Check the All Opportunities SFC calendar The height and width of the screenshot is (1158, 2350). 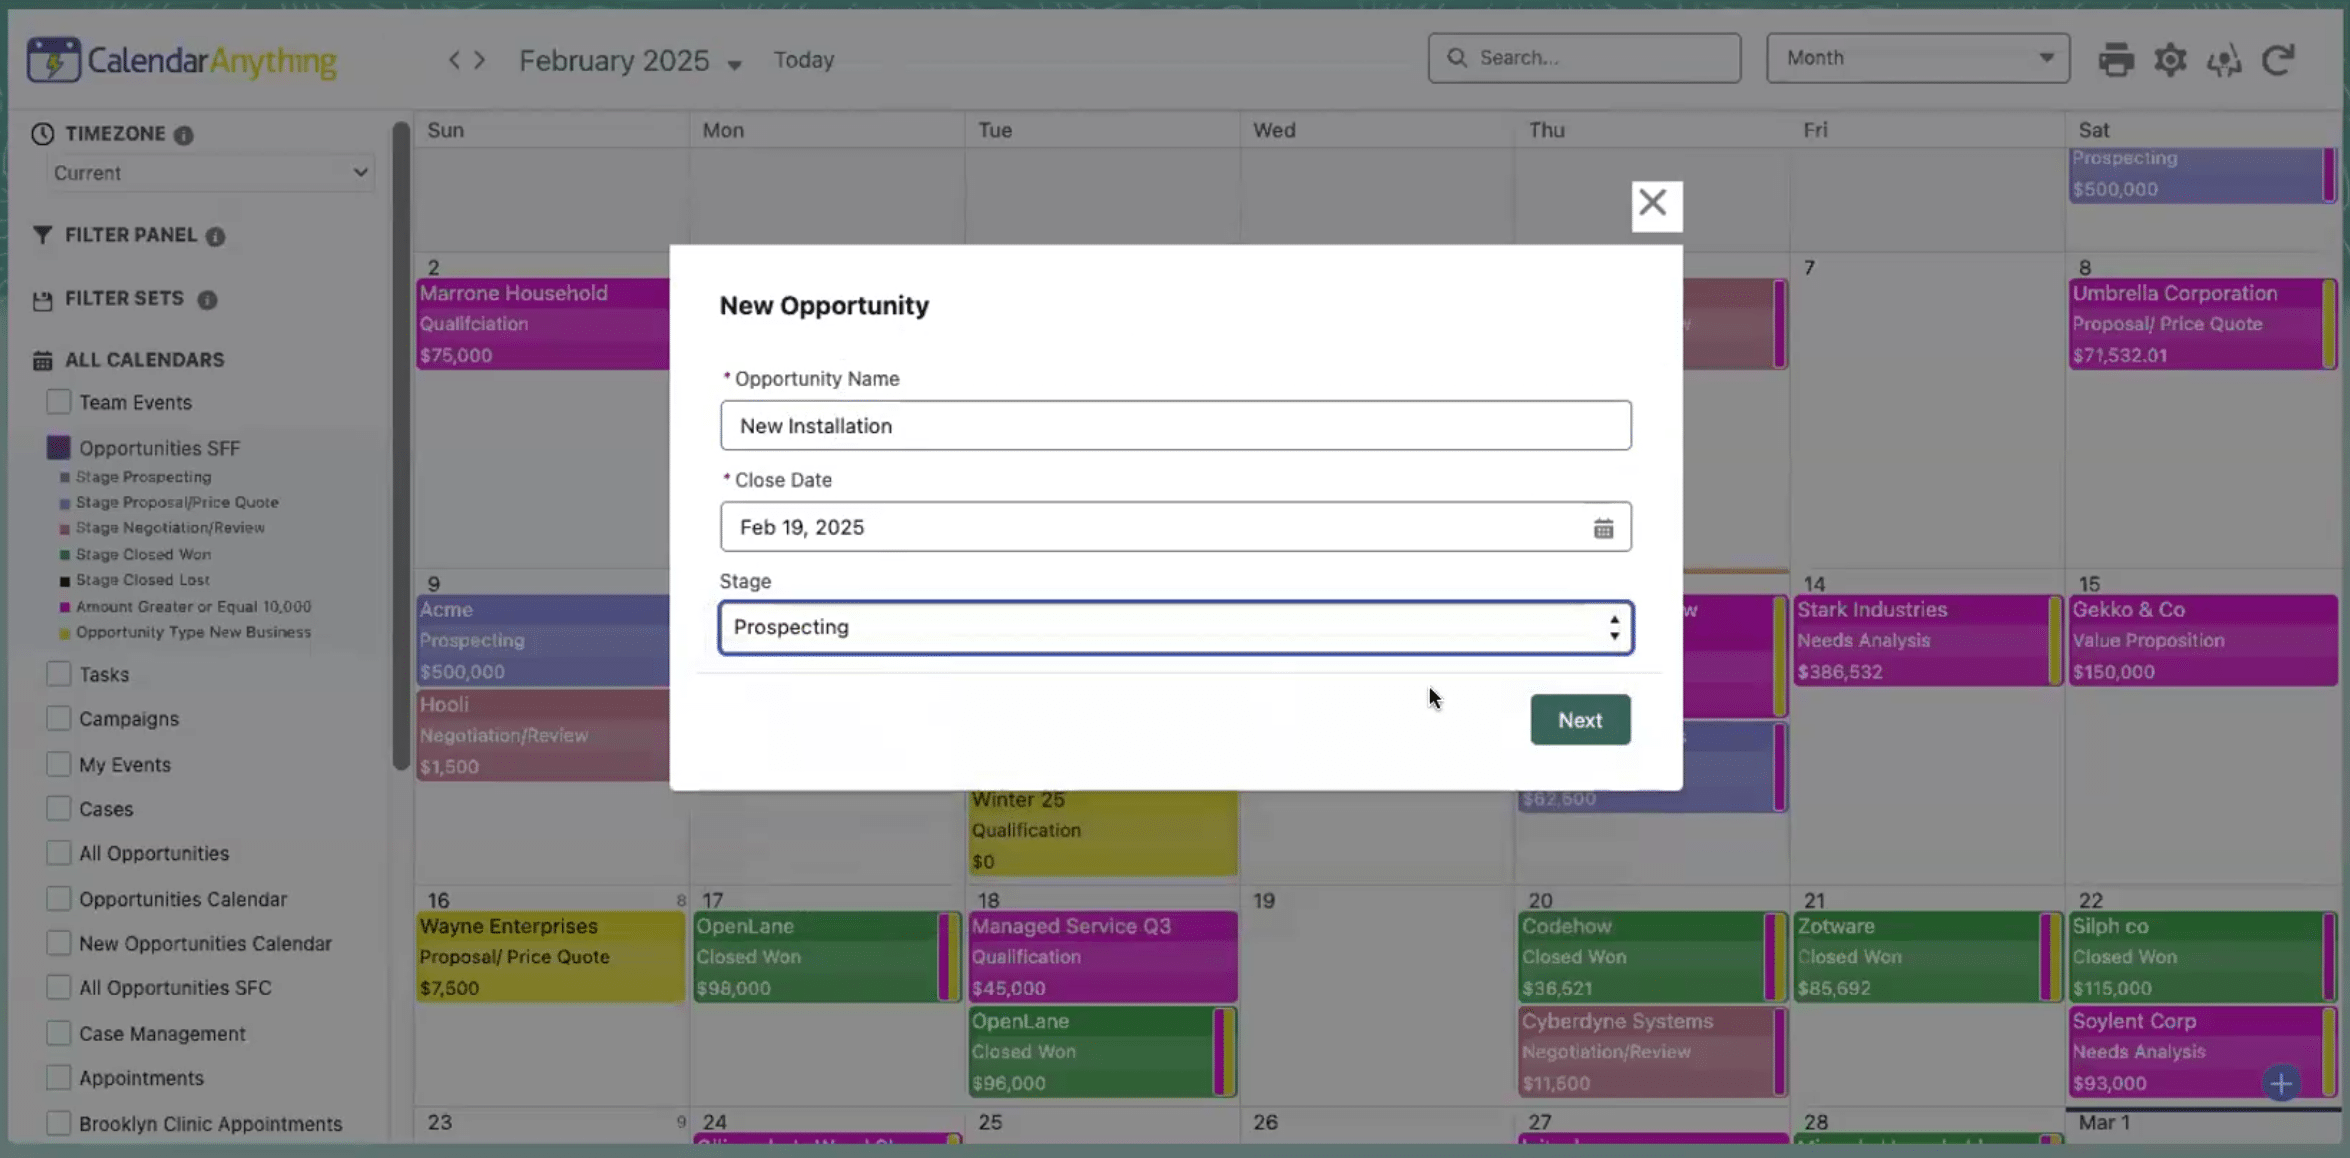point(59,987)
